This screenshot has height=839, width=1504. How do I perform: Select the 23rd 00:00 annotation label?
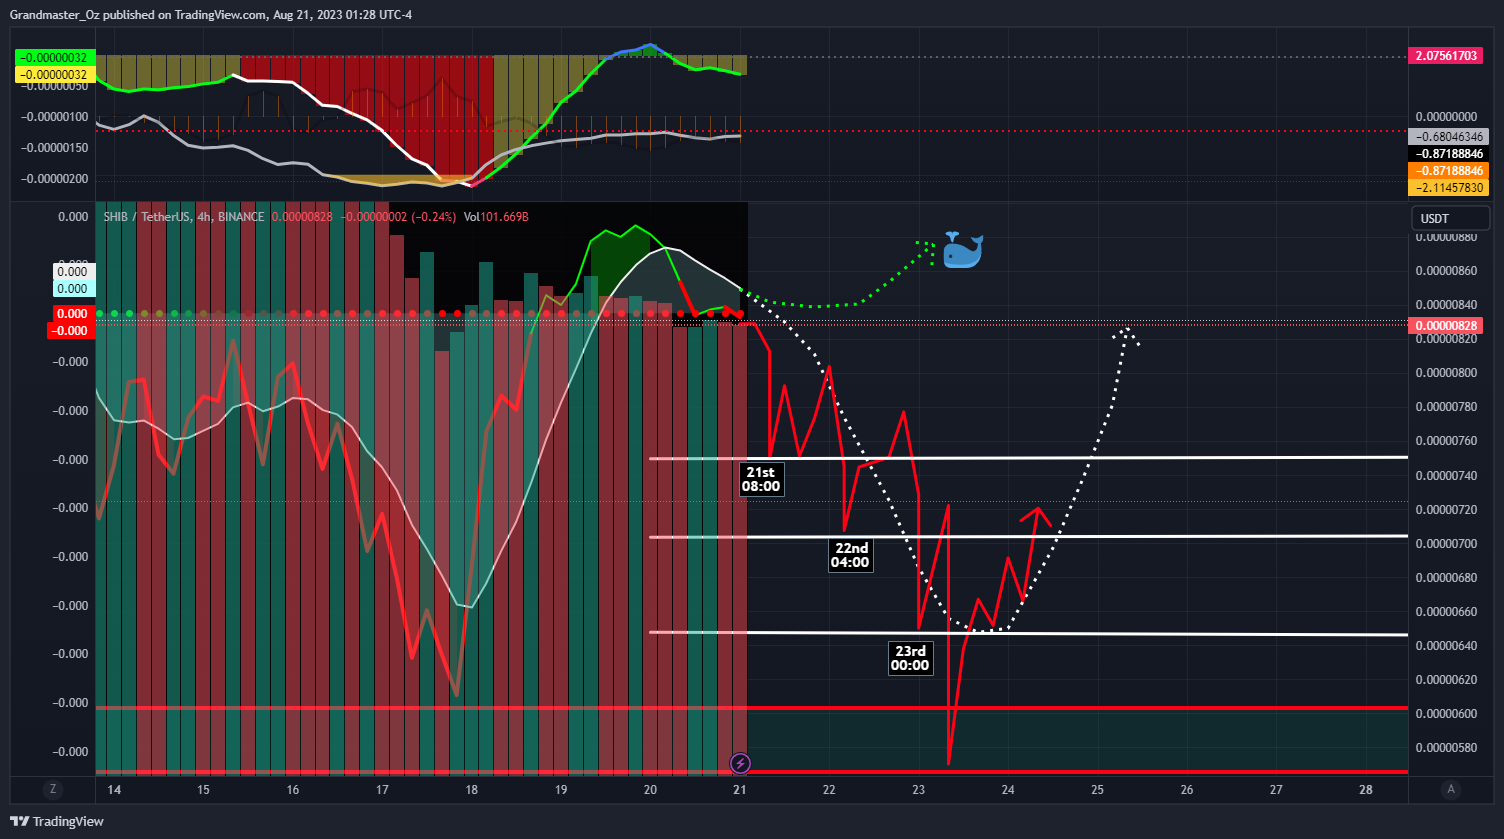click(x=909, y=658)
